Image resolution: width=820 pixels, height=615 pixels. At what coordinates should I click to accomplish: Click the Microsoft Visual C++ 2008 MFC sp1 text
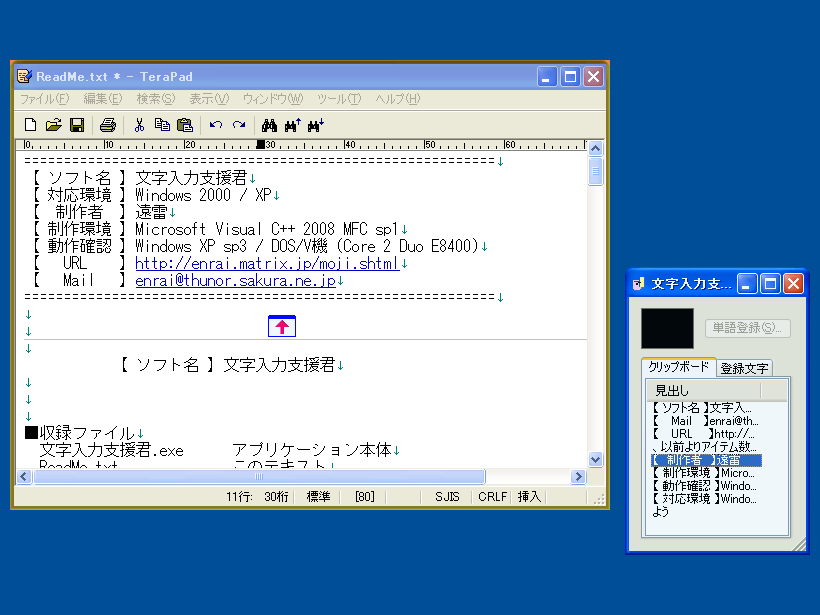tap(267, 229)
